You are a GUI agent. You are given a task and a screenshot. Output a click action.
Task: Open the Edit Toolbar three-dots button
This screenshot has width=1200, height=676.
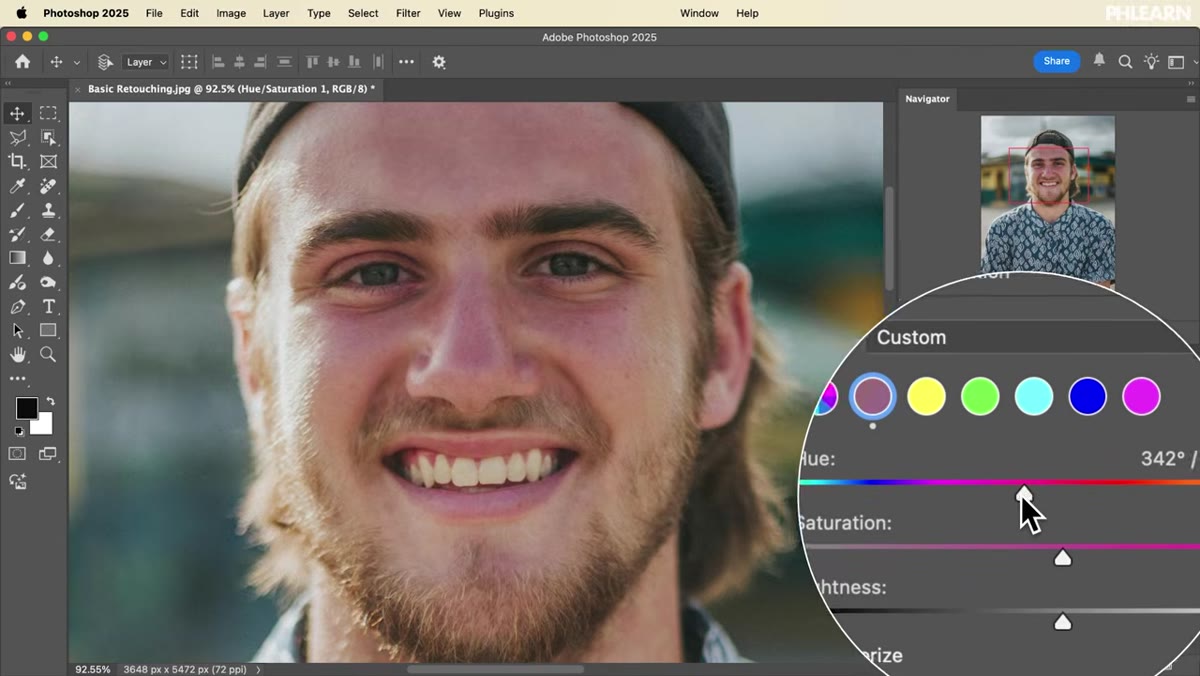[17, 379]
